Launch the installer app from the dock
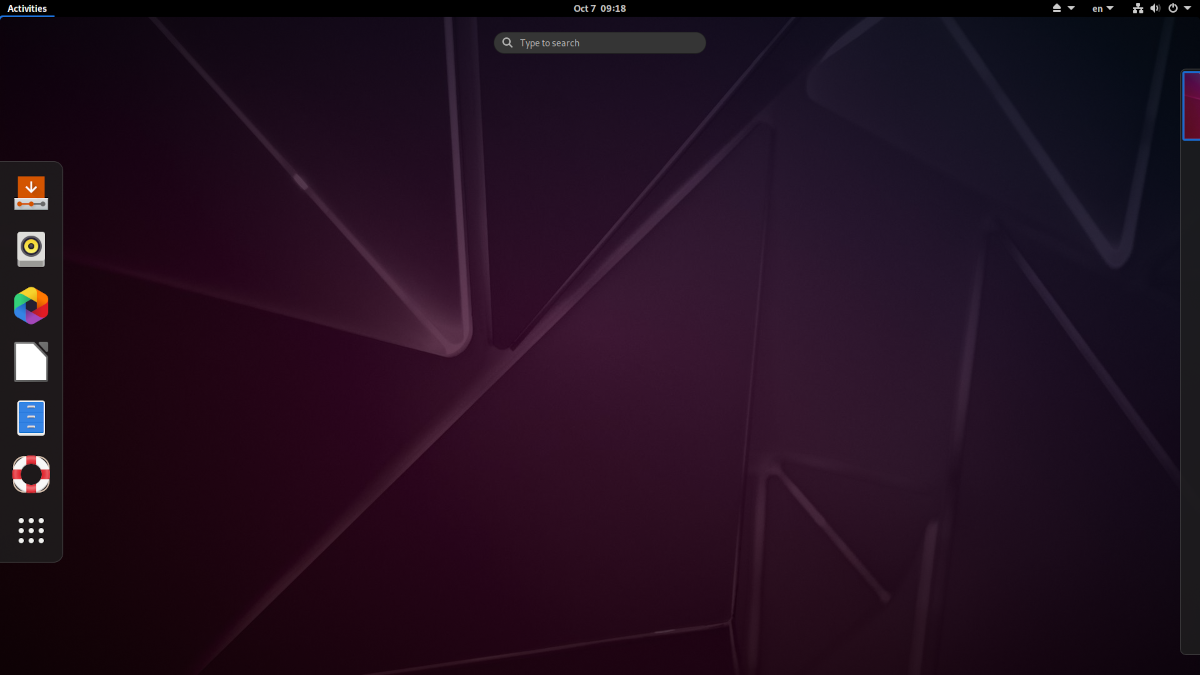 pos(31,192)
